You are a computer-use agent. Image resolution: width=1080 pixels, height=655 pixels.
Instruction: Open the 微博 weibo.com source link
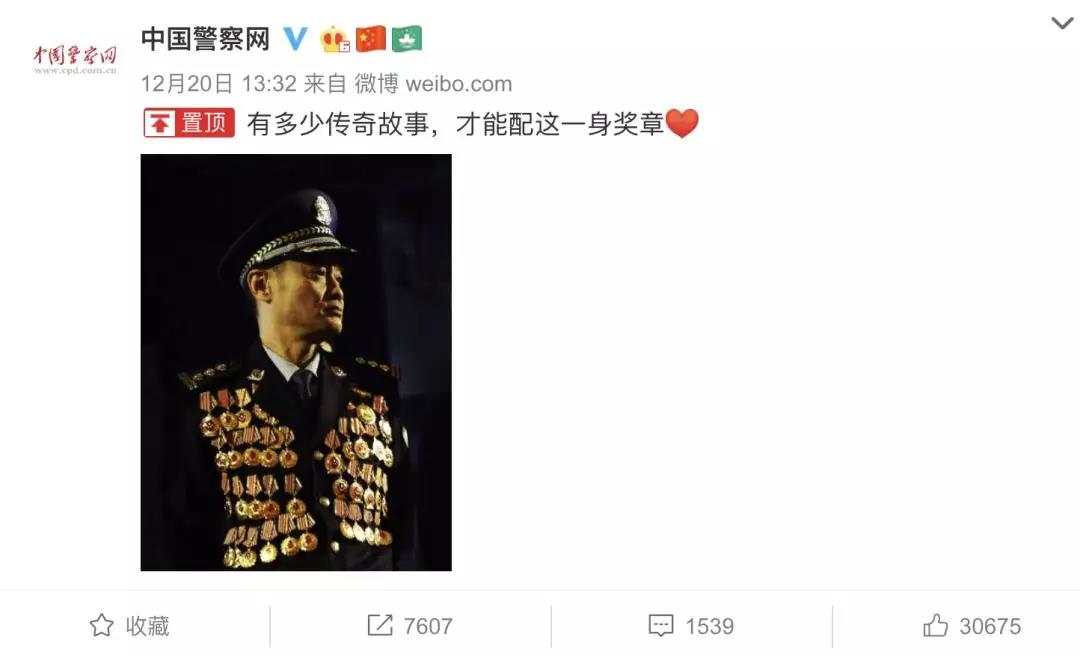pos(433,84)
